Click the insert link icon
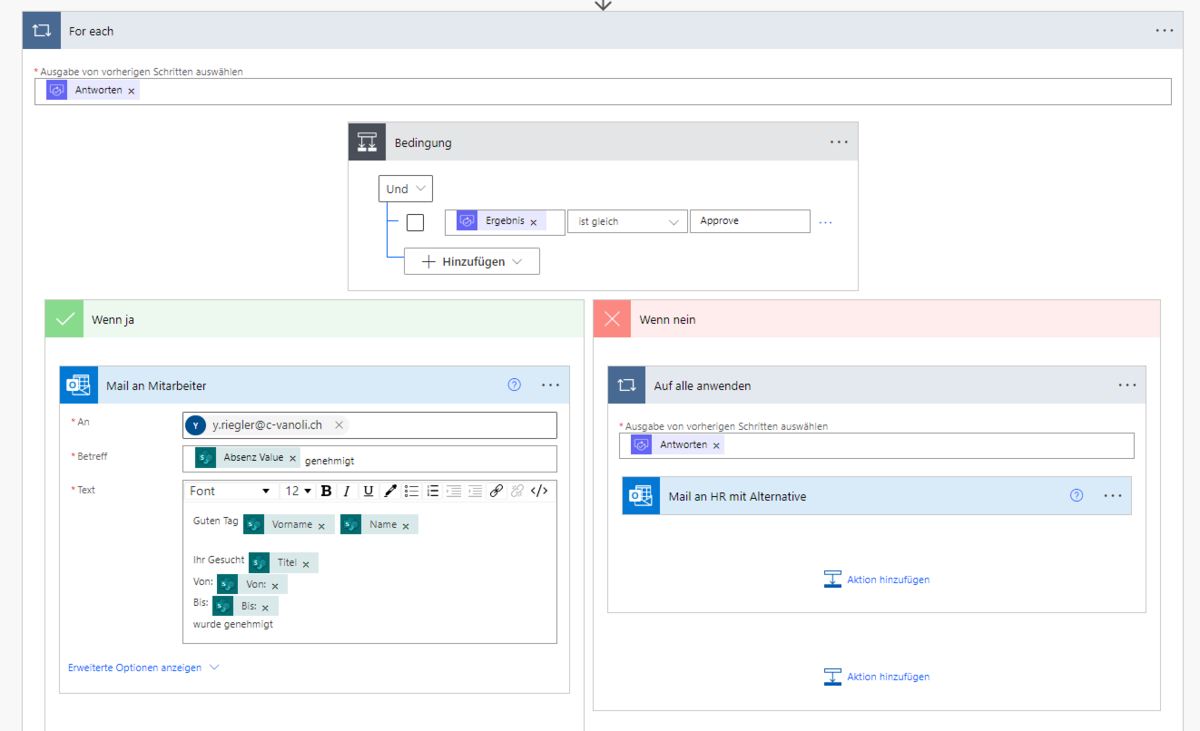The width and height of the screenshot is (1200, 731). click(496, 491)
